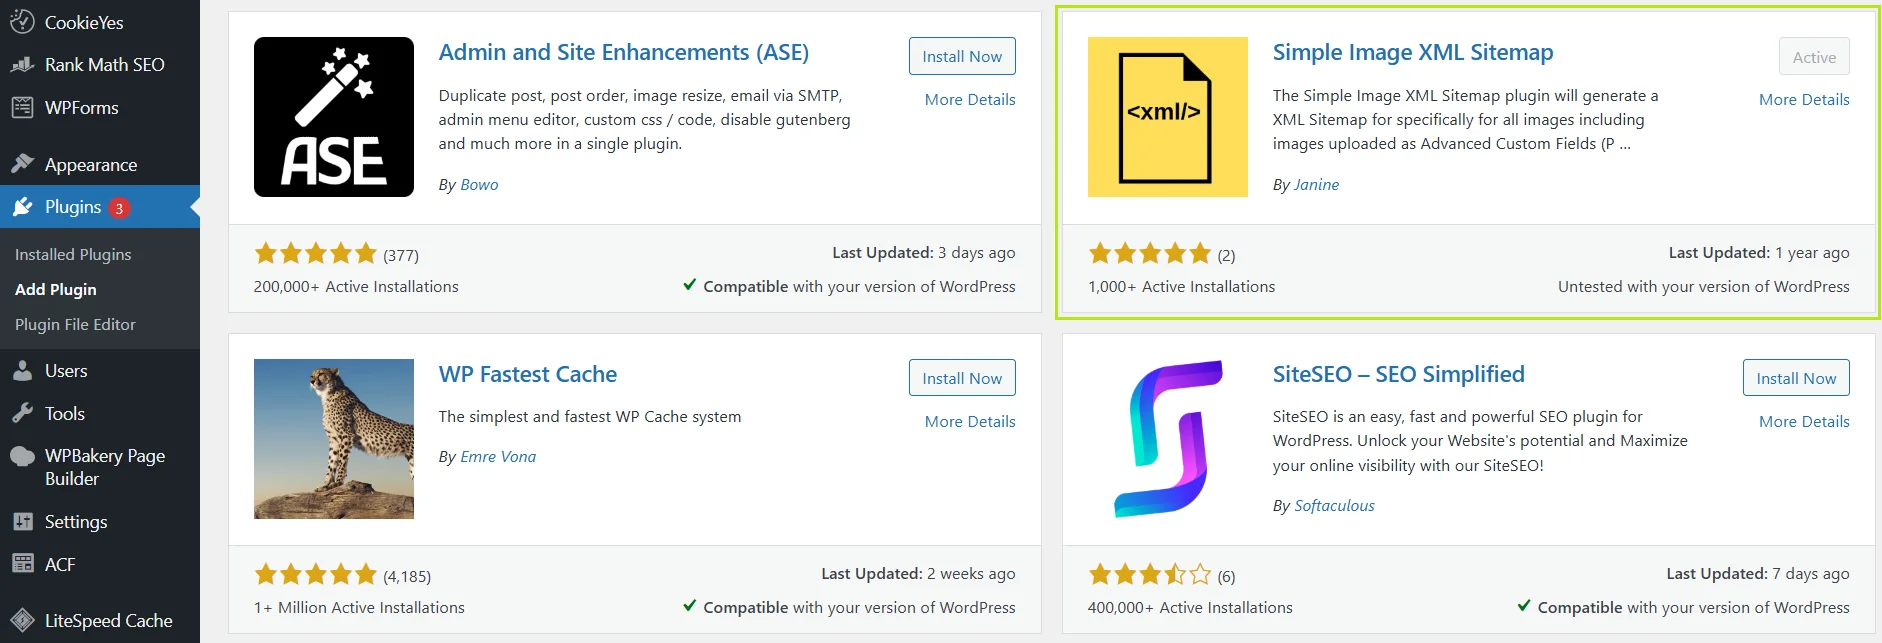Open the Settings menu icon

click(21, 521)
